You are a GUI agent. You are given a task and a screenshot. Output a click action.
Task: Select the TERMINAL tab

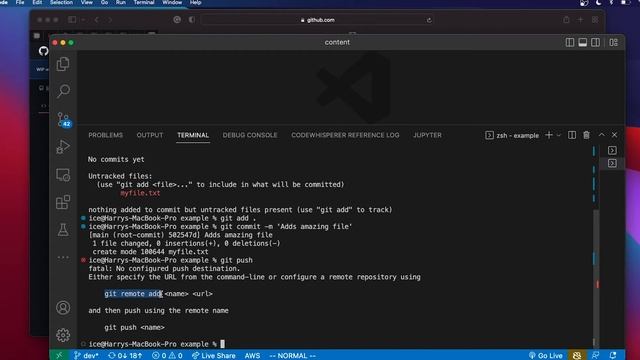pos(193,135)
